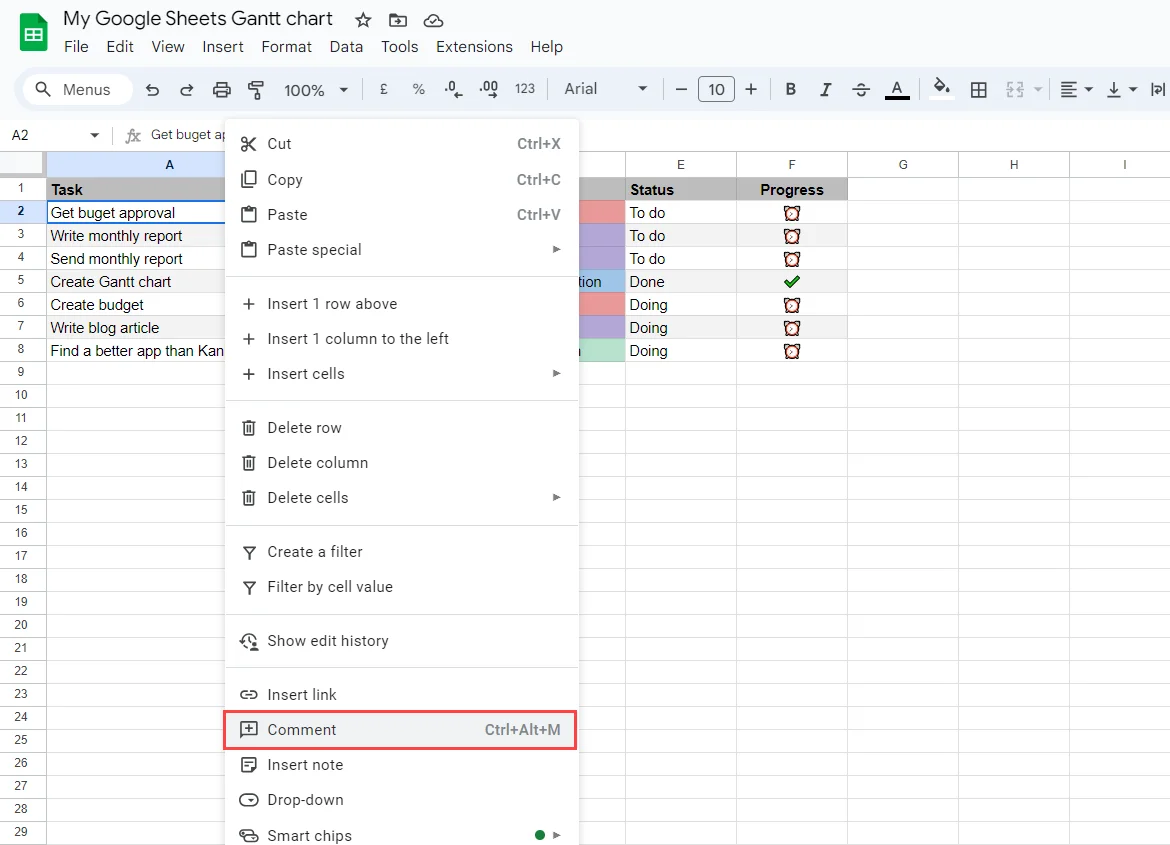The height and width of the screenshot is (845, 1170).
Task: Click the Redo arrow
Action: 187,90
